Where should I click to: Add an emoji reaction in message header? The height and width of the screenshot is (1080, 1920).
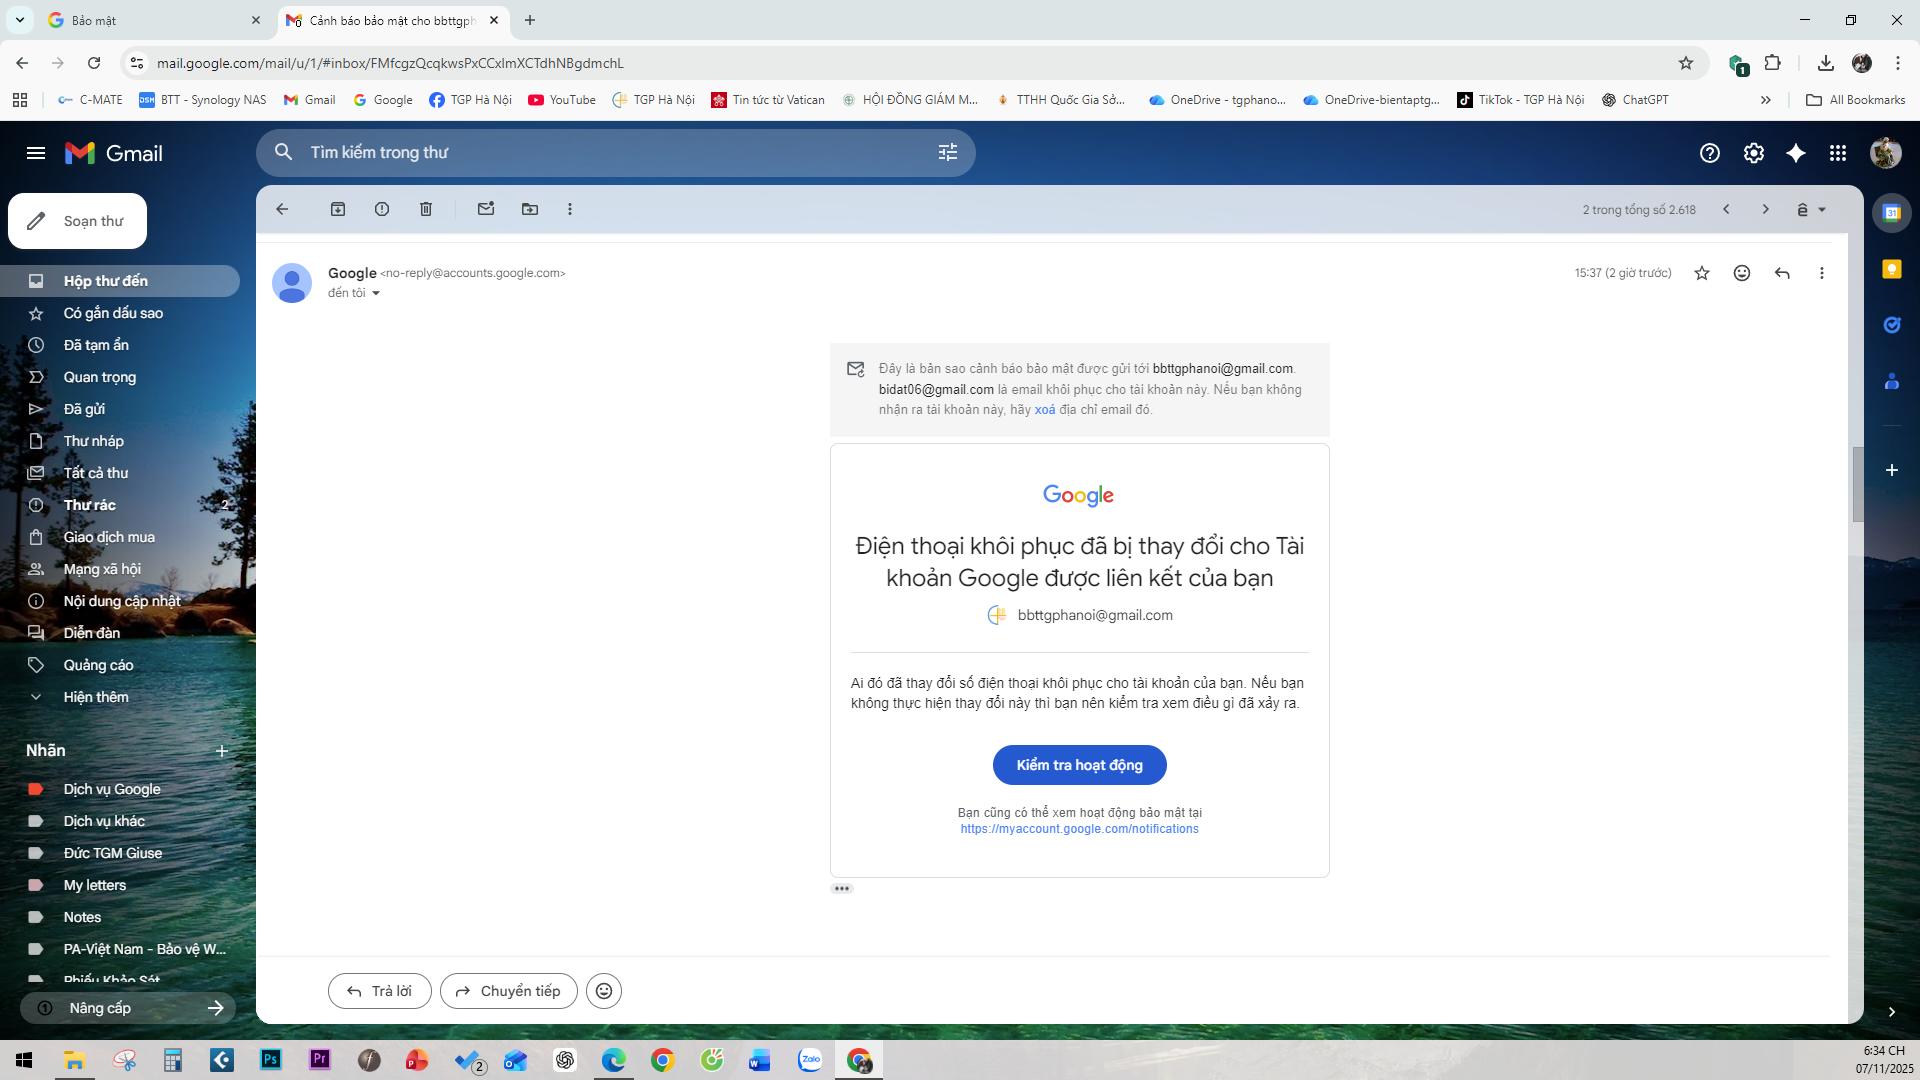point(1742,273)
